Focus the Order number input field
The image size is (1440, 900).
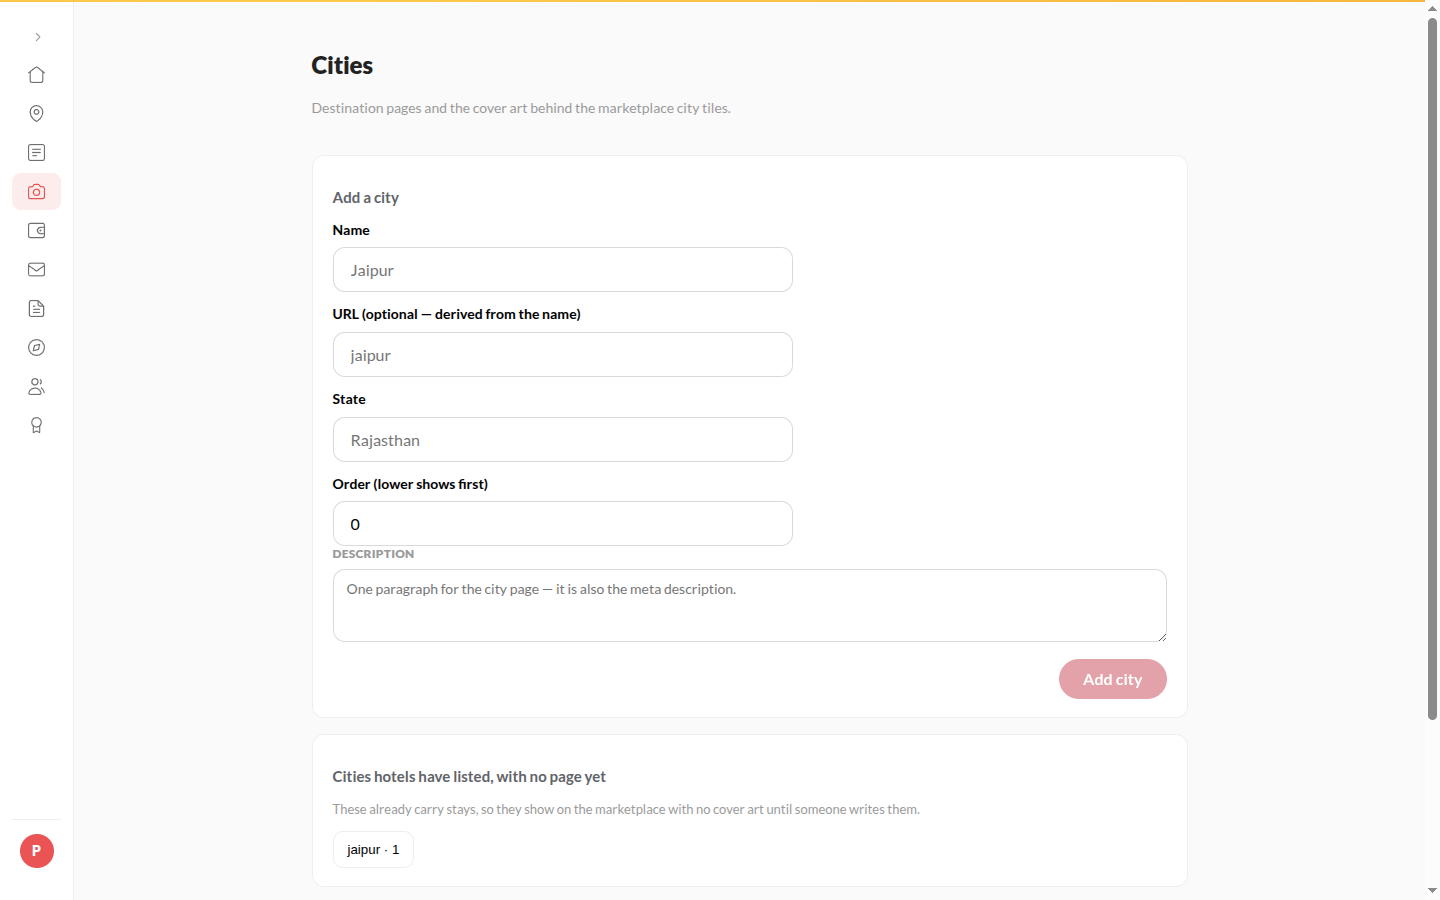pos(563,524)
